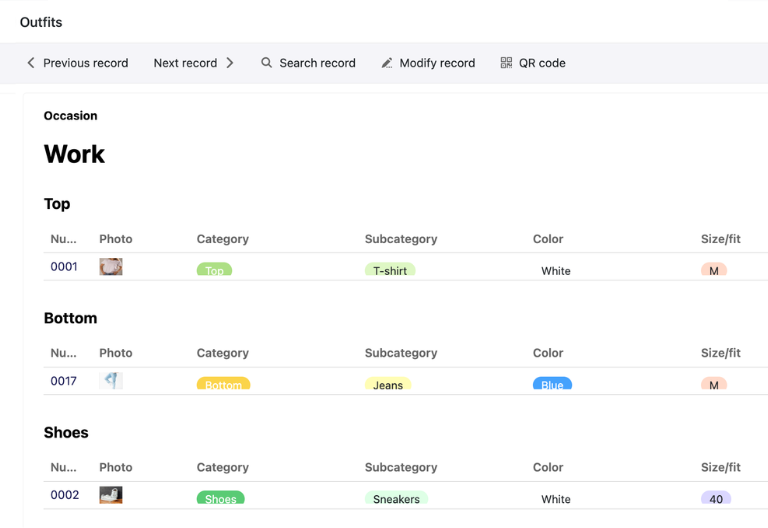This screenshot has height=528, width=768.
Task: Click the Subcategory column header in Top table
Action: 401,239
